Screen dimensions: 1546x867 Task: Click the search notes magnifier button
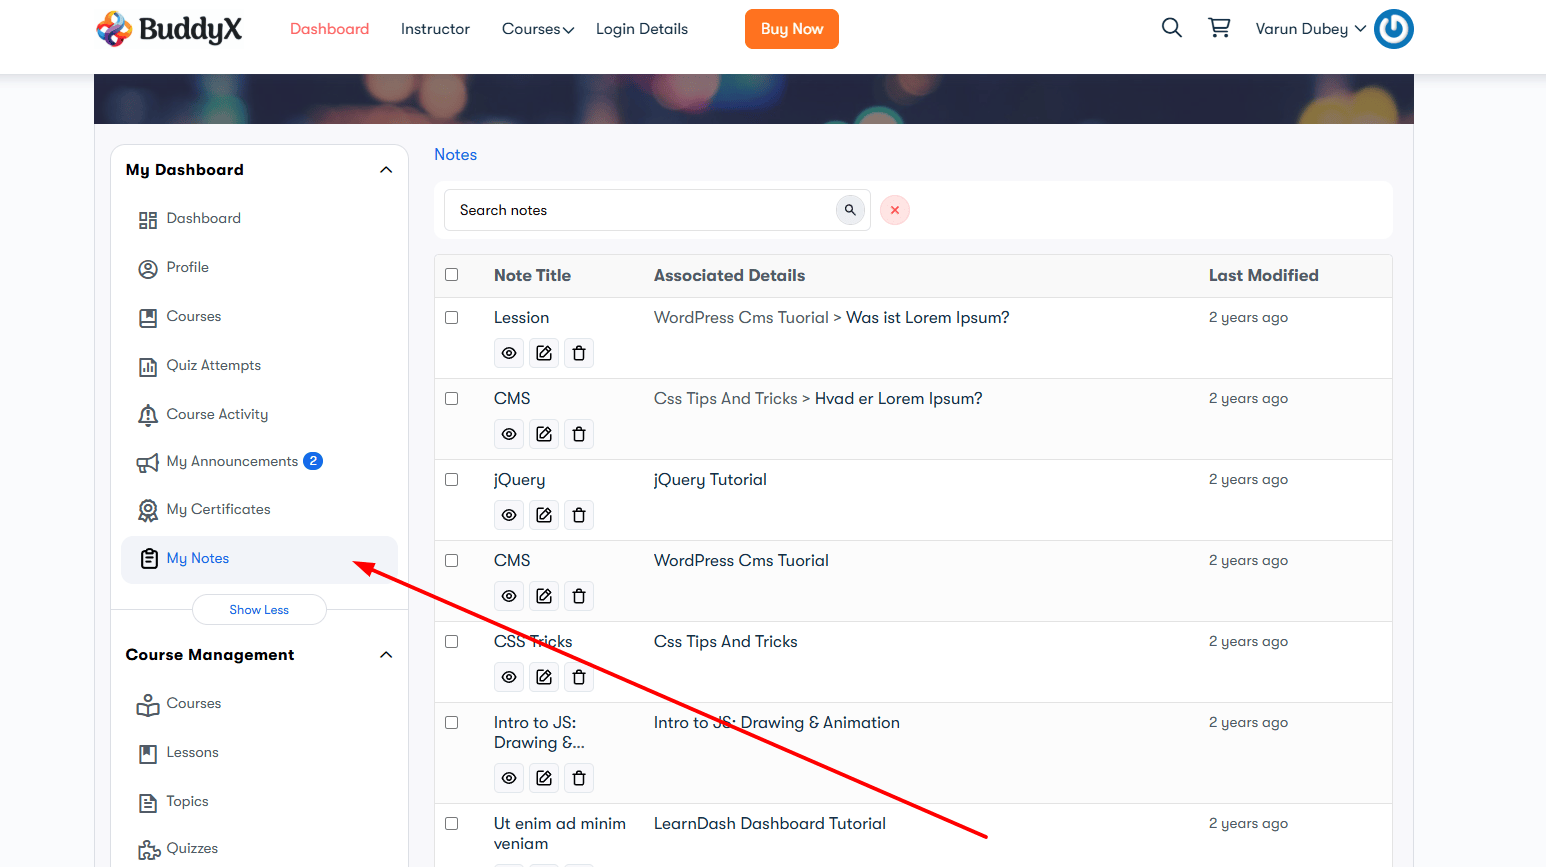point(850,210)
